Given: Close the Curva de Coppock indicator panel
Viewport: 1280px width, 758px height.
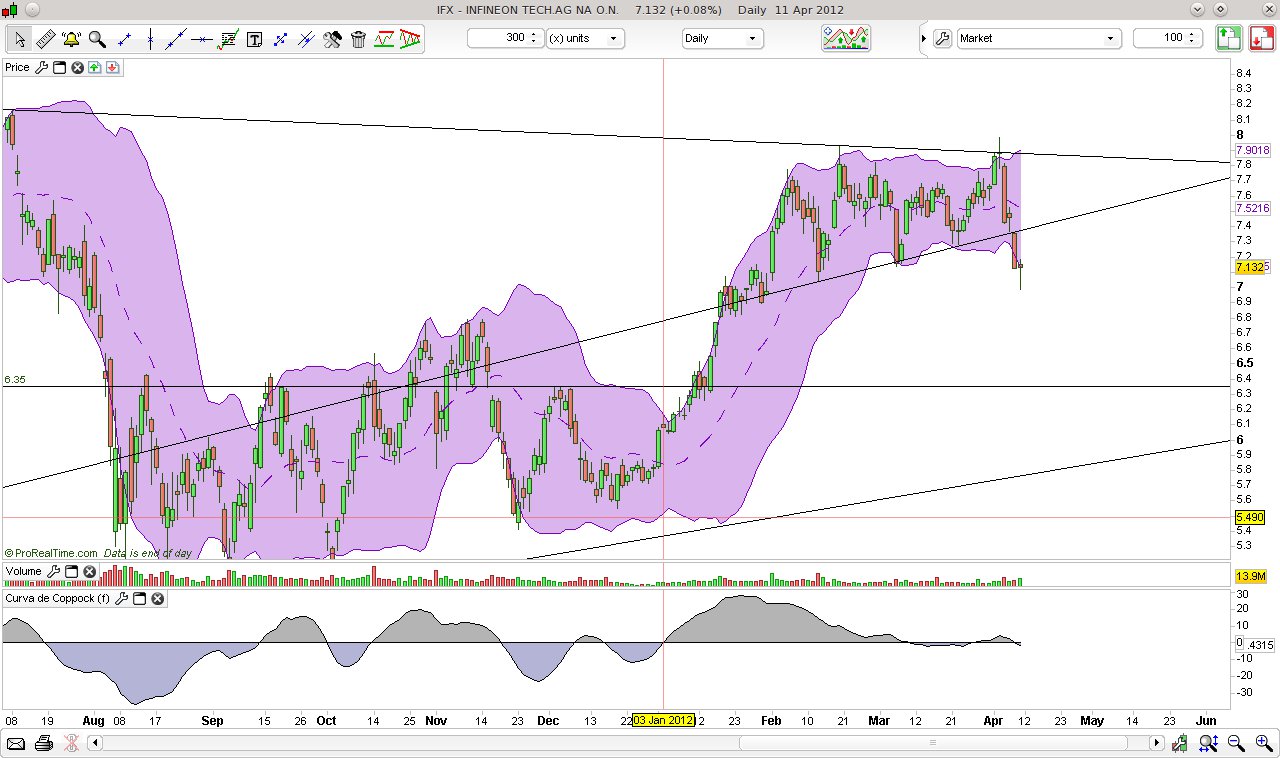Looking at the screenshot, I should pos(157,598).
